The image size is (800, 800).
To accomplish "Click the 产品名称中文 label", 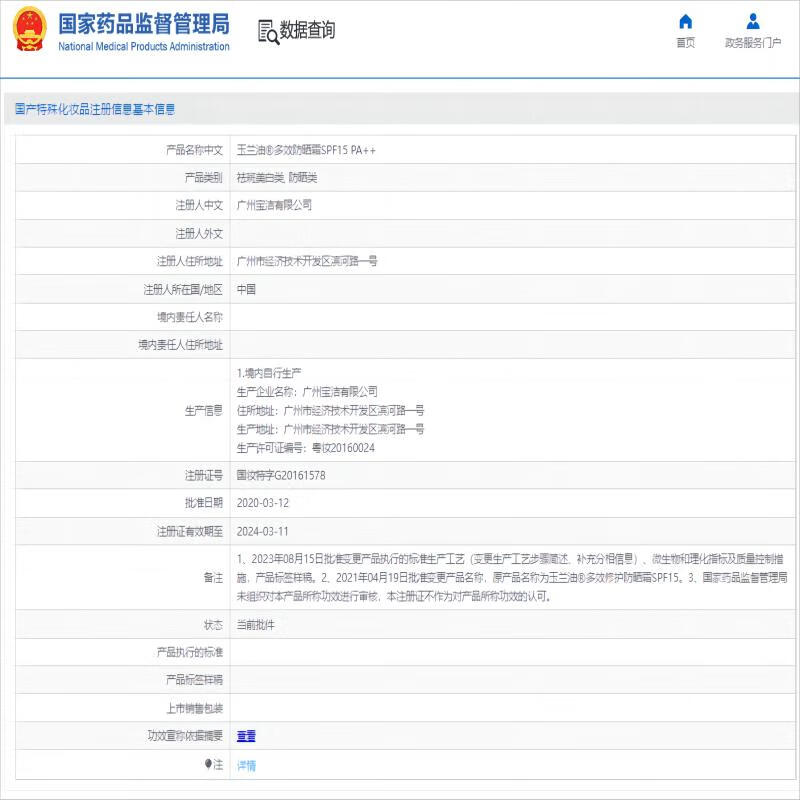I will pyautogui.click(x=194, y=150).
